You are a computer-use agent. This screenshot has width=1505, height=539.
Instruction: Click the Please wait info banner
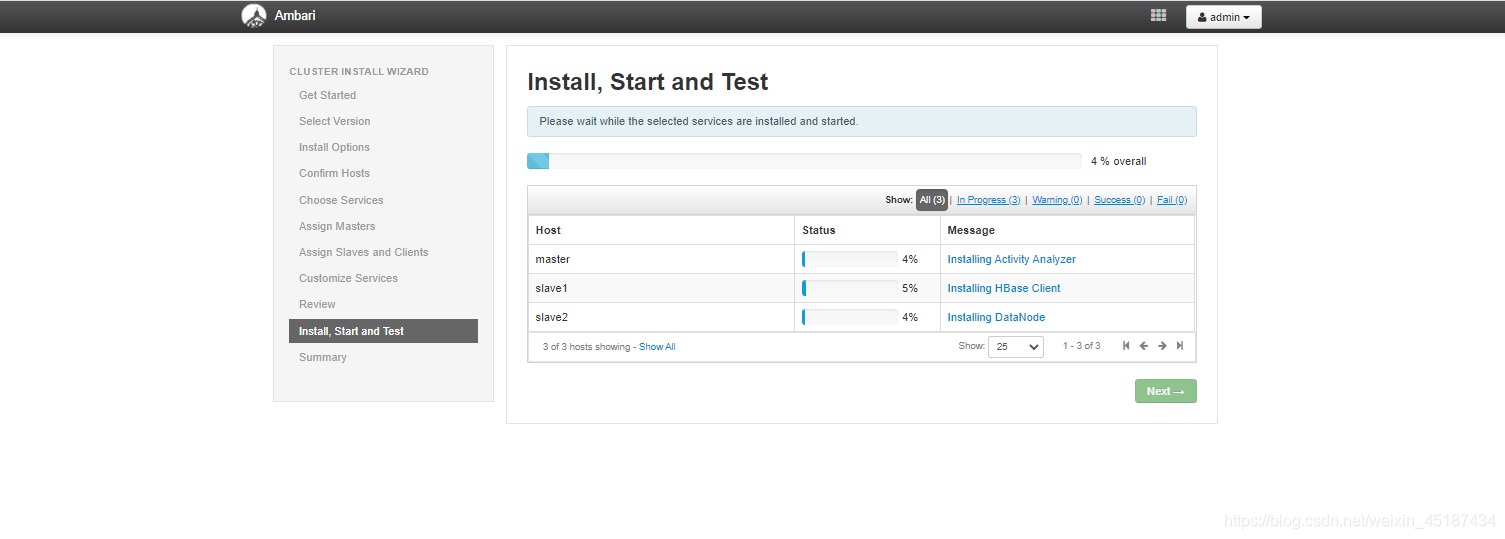click(861, 121)
